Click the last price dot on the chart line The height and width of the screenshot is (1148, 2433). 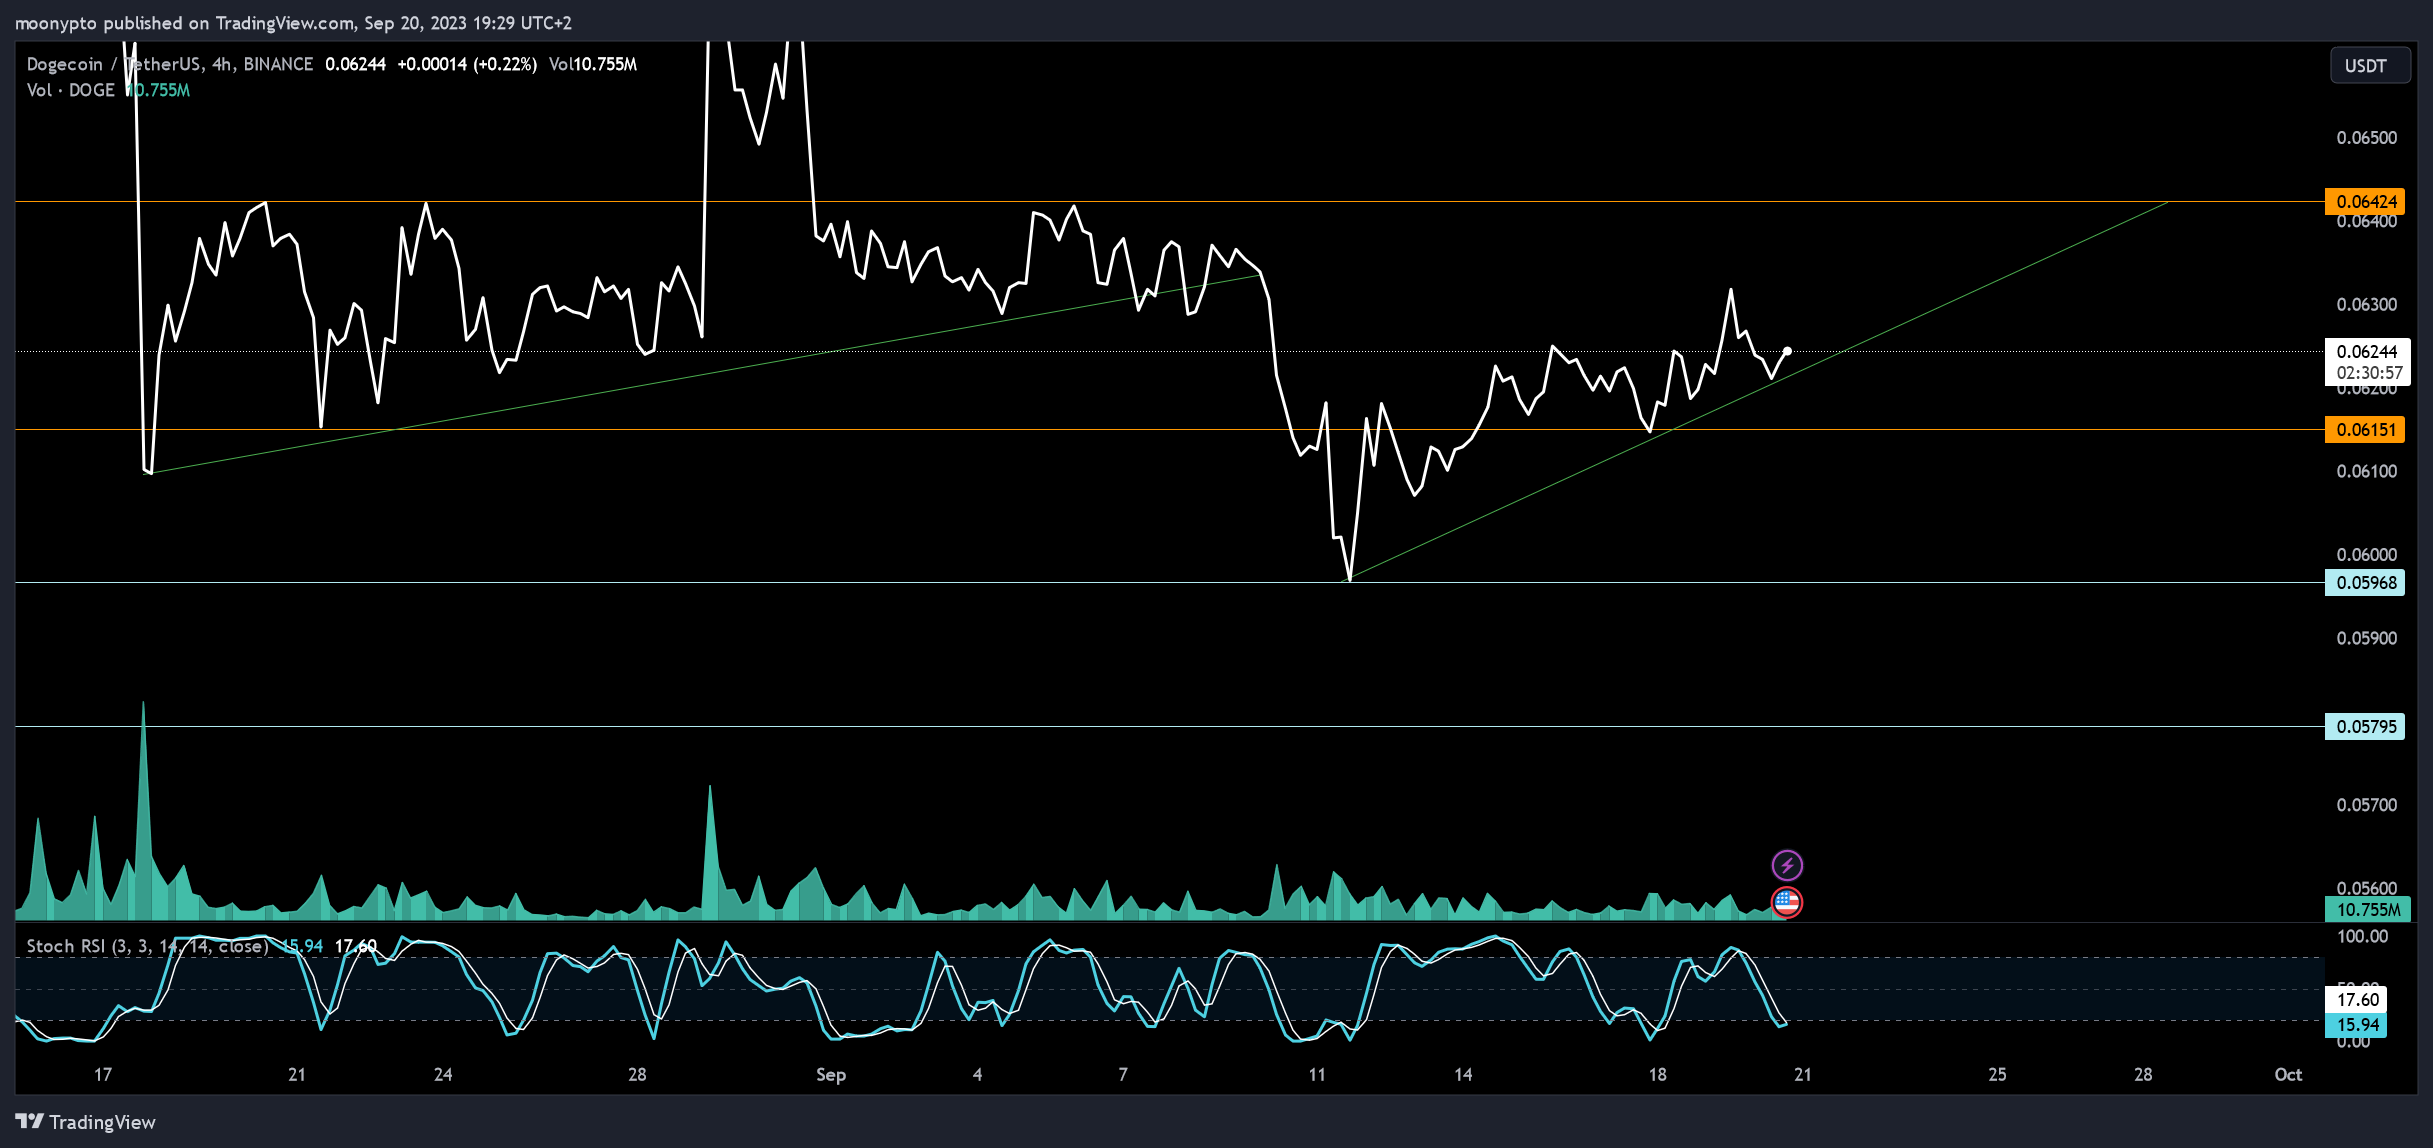(x=1787, y=351)
